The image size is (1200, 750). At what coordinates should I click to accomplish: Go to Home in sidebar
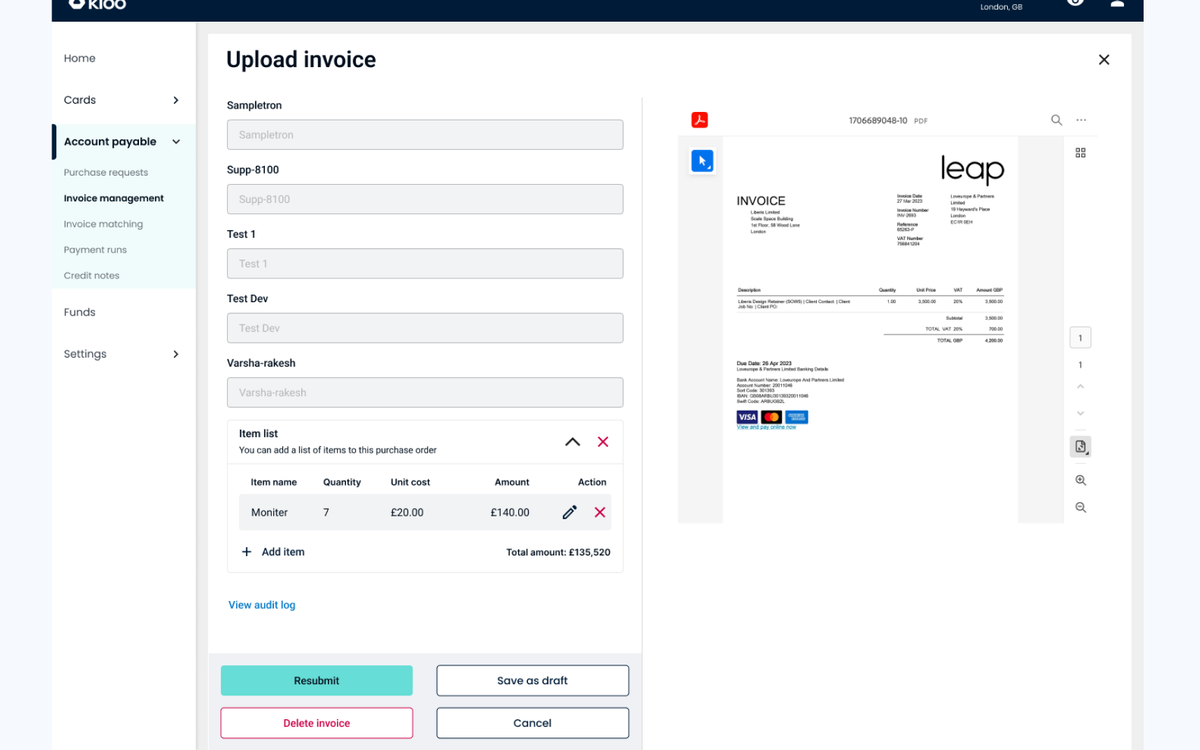coord(80,58)
